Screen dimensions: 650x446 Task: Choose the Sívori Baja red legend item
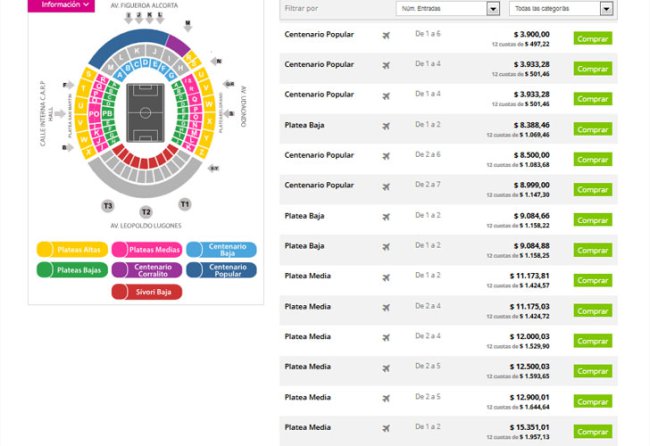tap(146, 292)
